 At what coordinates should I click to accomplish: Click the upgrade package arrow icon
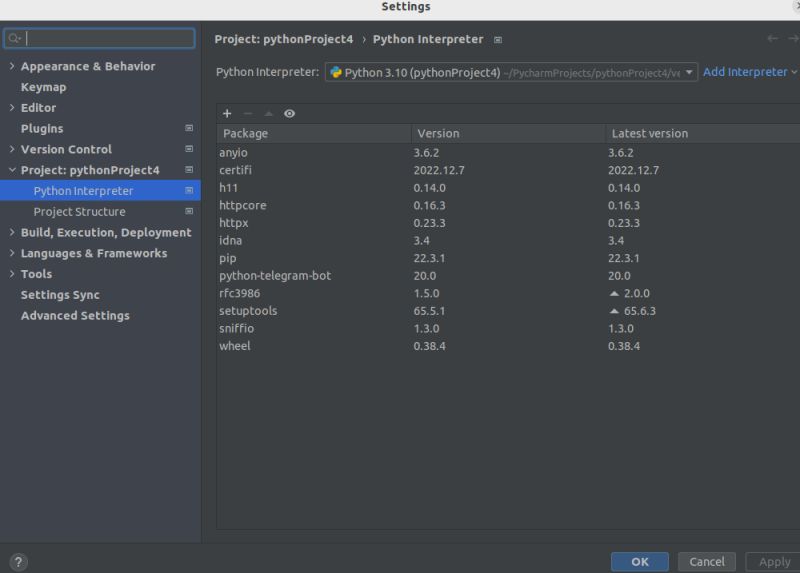pos(268,113)
